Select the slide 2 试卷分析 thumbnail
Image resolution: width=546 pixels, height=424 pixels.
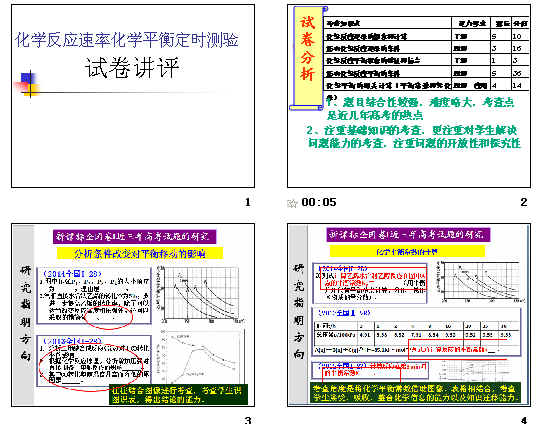tap(409, 96)
